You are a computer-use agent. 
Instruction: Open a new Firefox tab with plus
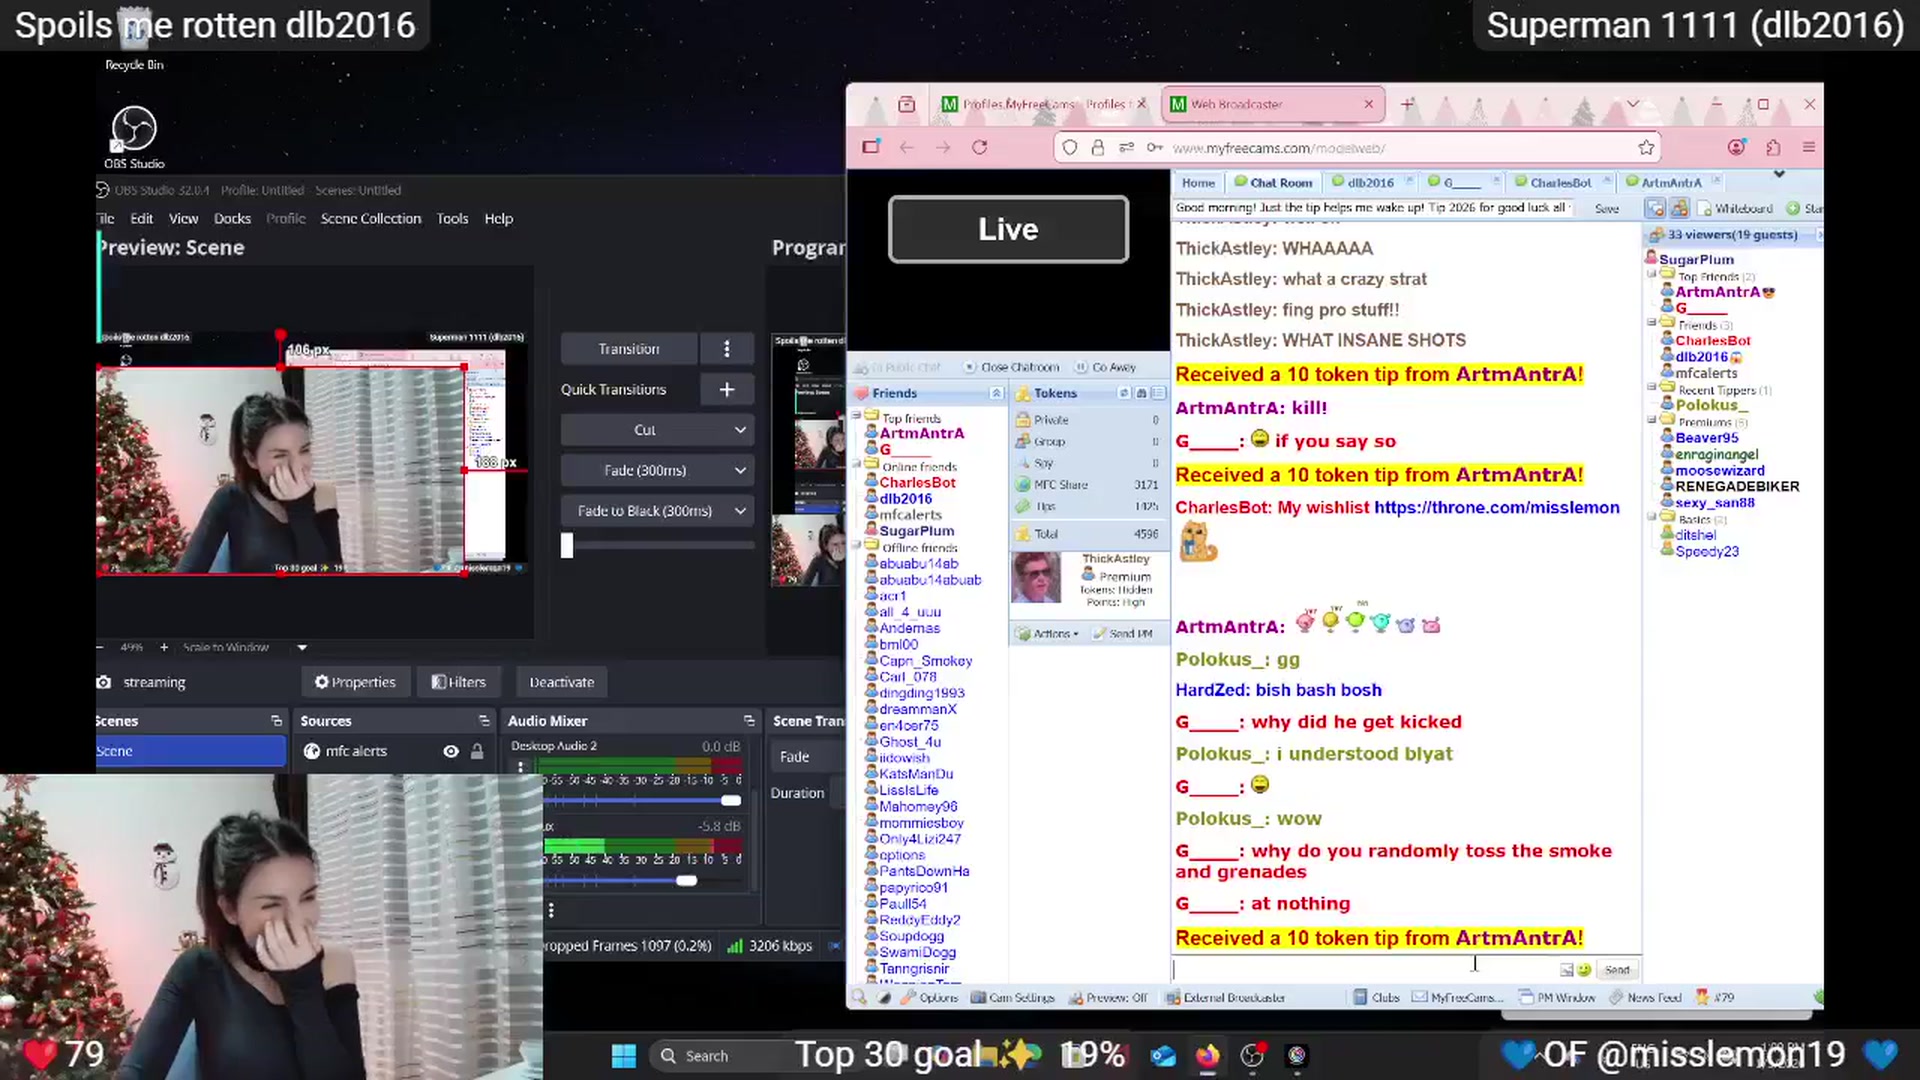1407,104
